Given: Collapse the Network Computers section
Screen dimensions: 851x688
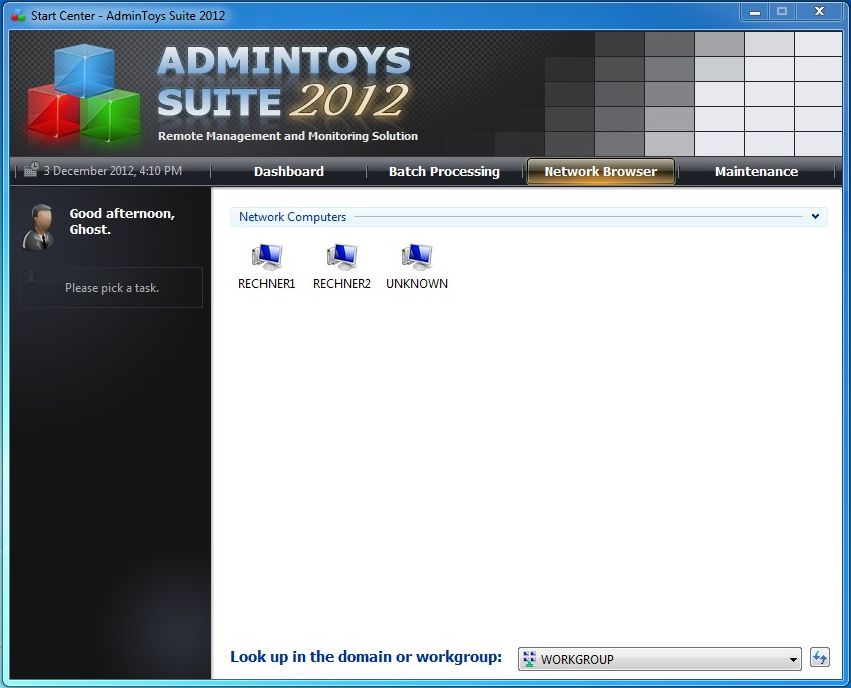Looking at the screenshot, I should pos(815,216).
